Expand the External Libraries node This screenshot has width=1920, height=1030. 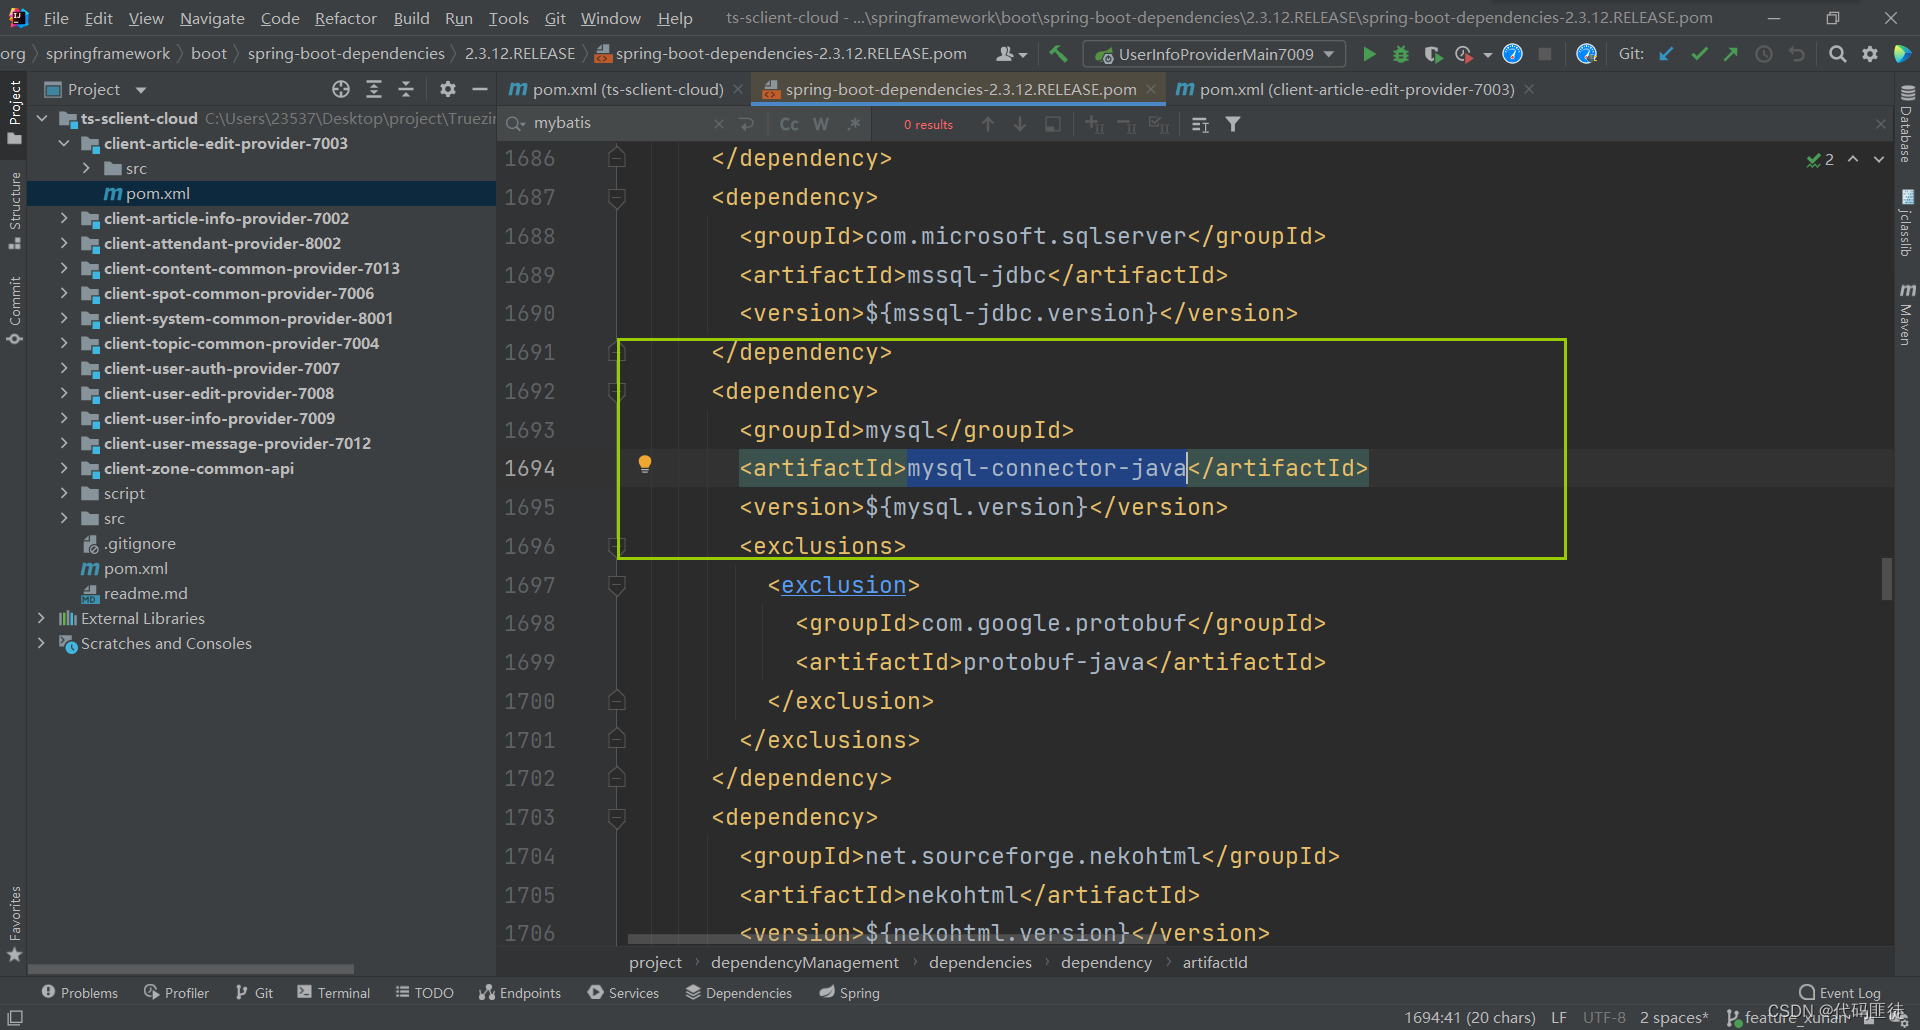41,618
